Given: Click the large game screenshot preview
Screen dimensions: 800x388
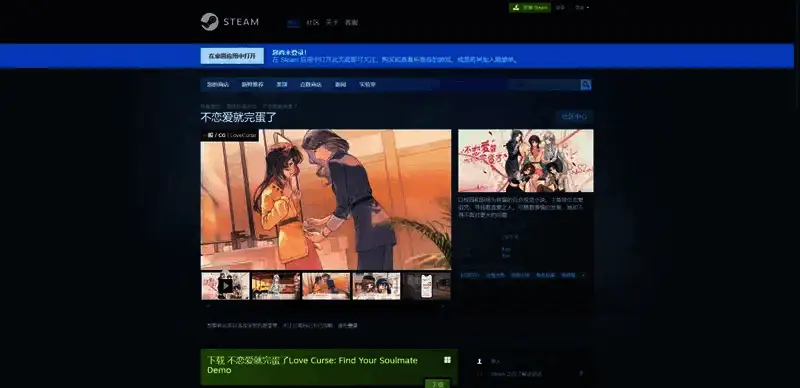Looking at the screenshot, I should (326, 199).
